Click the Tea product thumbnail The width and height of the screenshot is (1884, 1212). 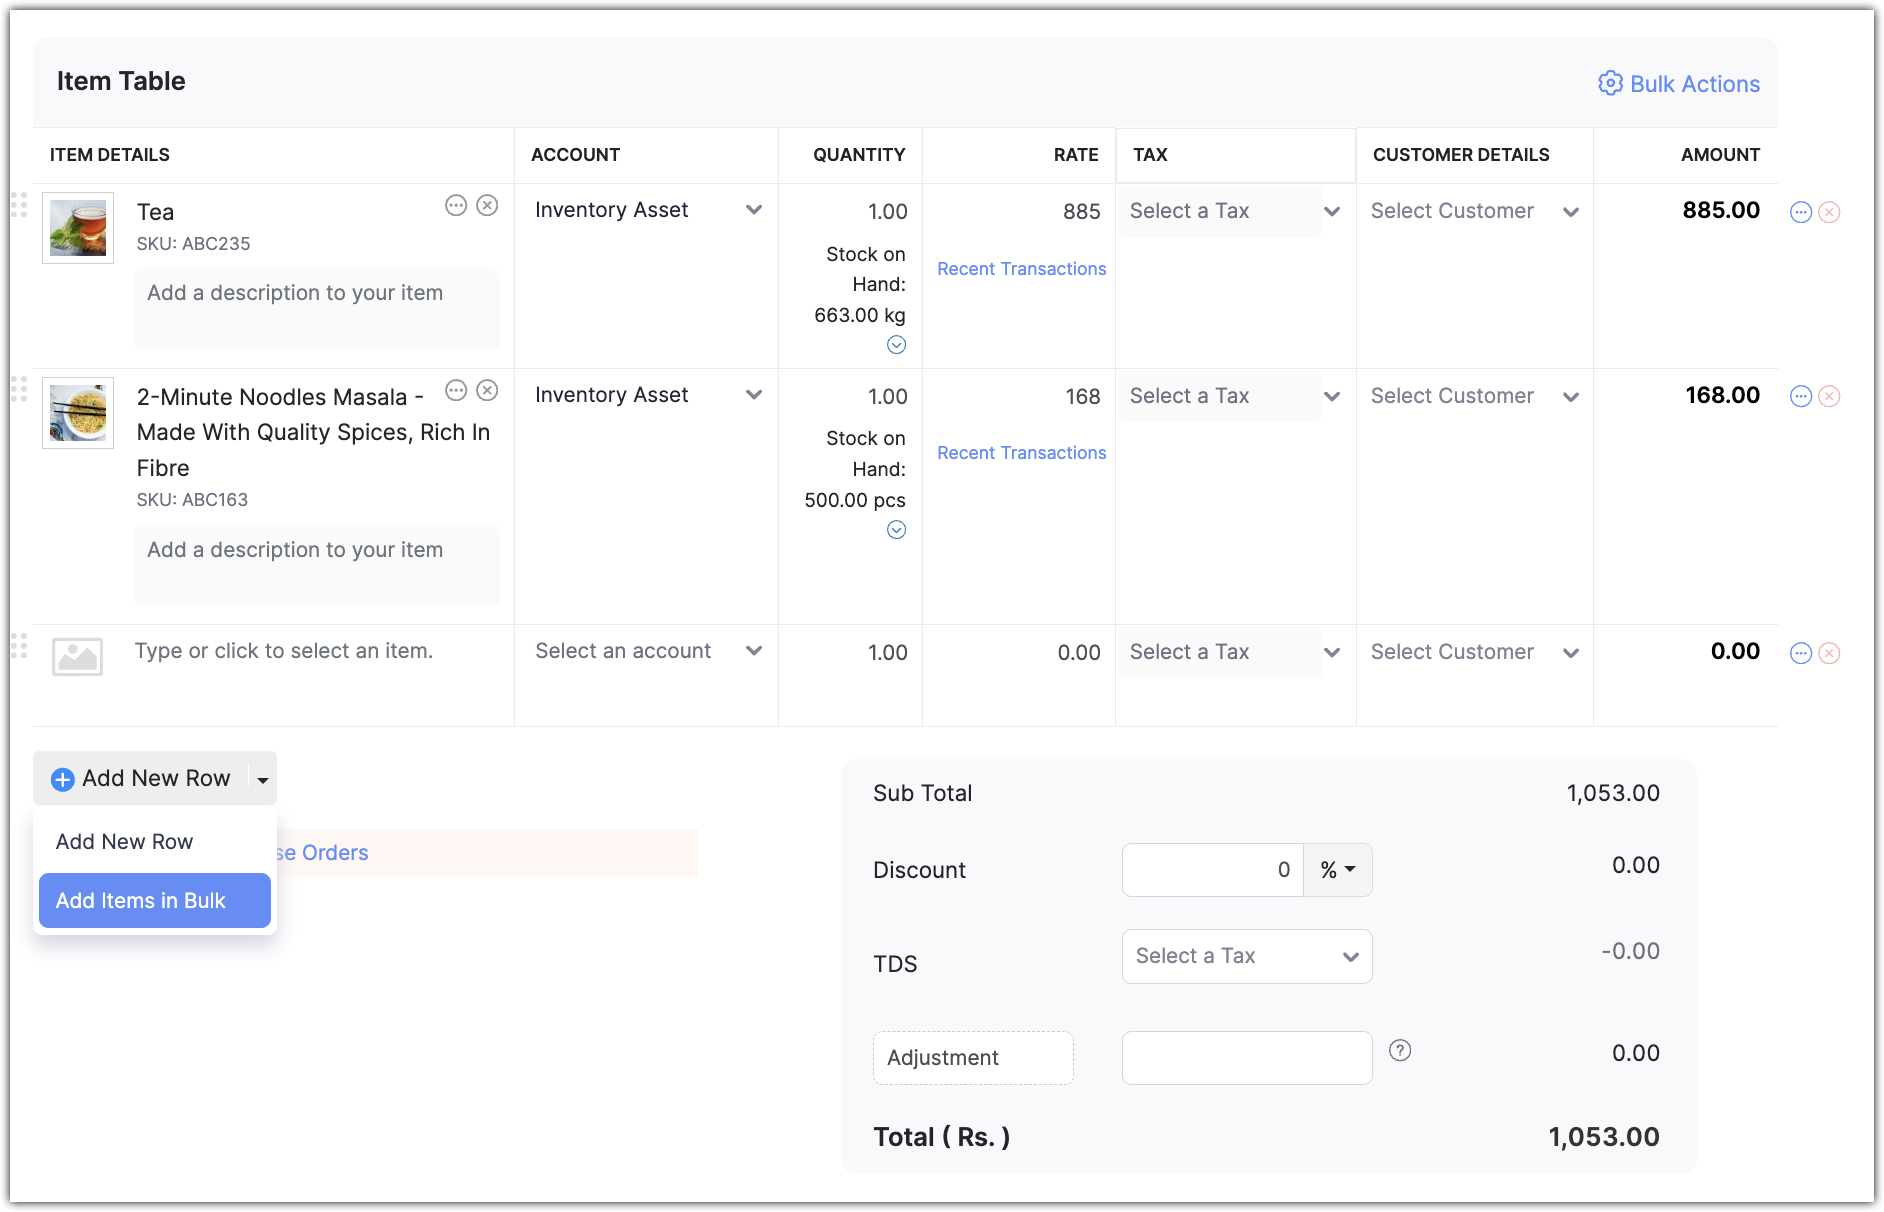(x=78, y=228)
